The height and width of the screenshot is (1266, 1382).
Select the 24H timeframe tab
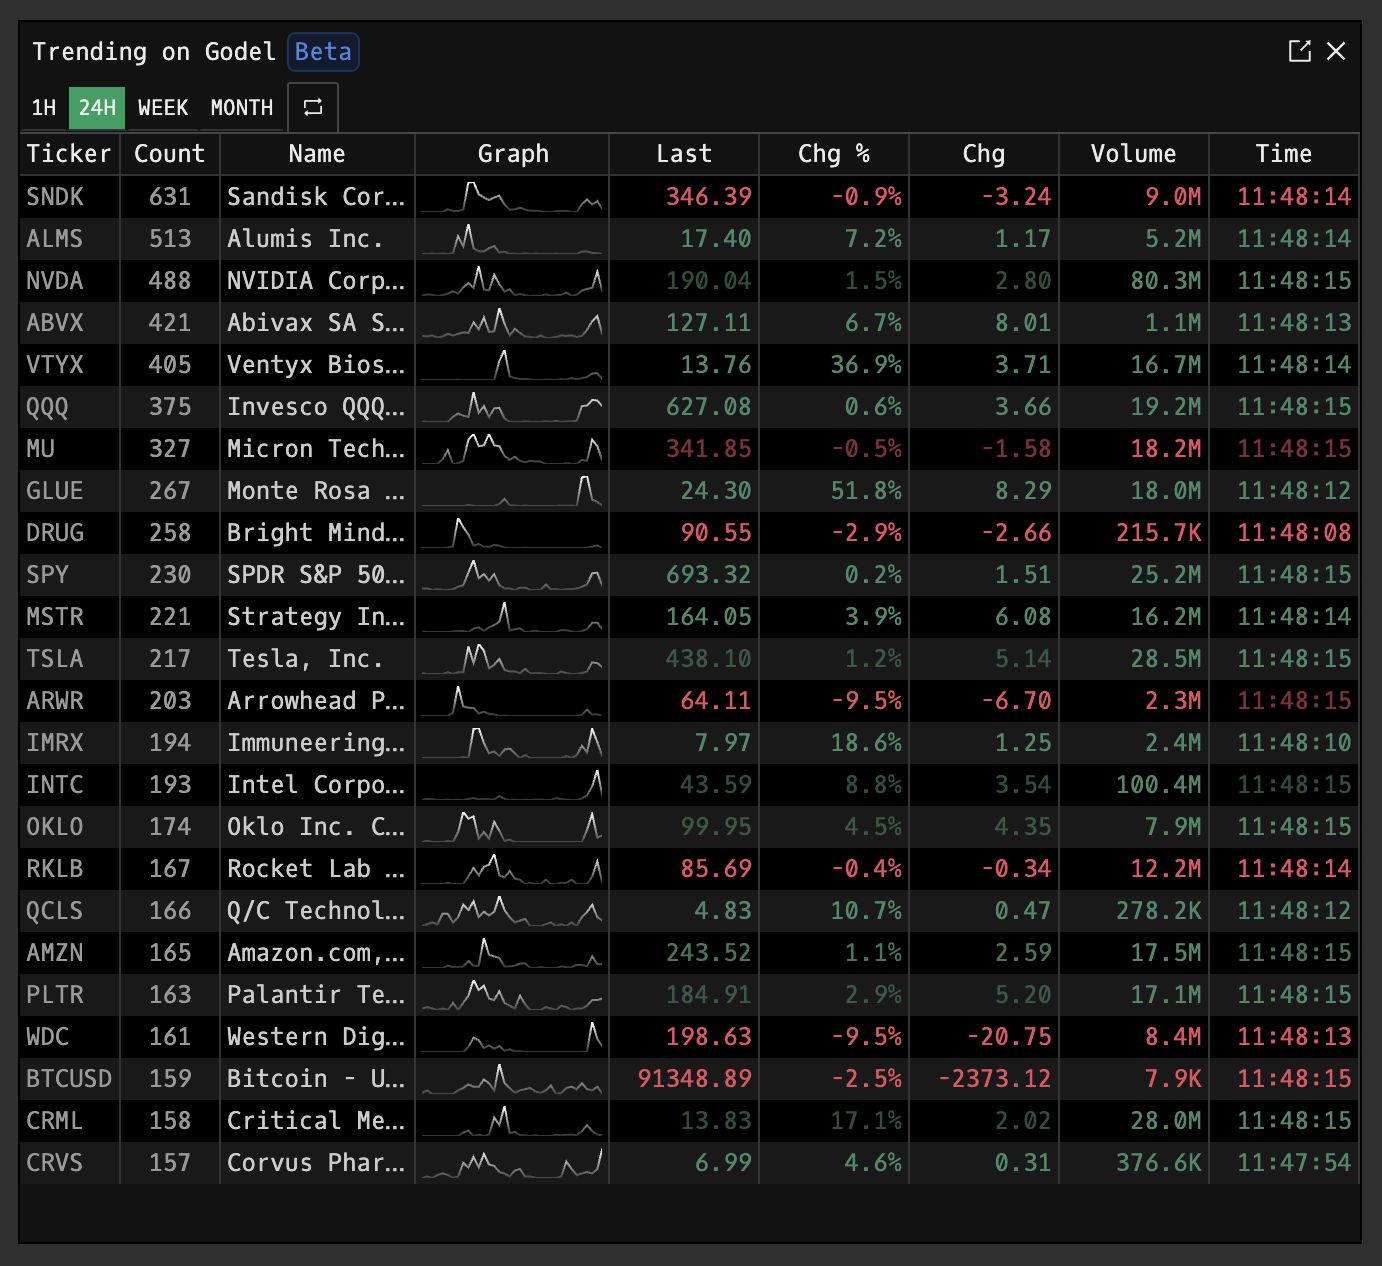click(x=97, y=108)
